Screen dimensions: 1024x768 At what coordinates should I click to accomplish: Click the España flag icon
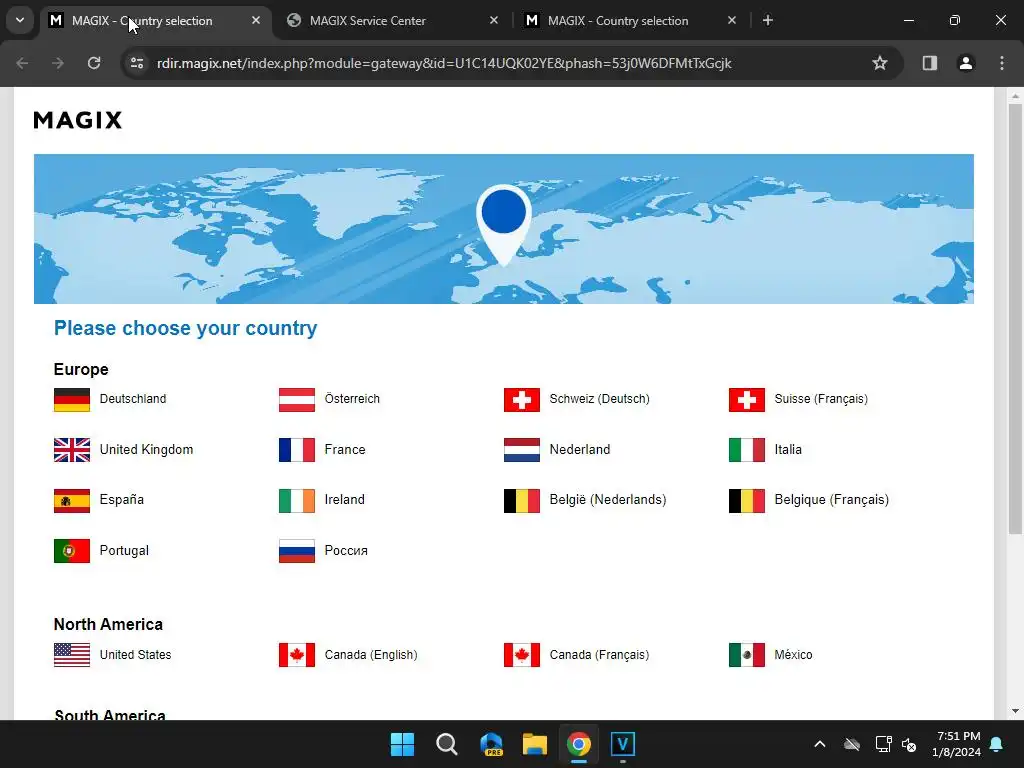point(72,501)
